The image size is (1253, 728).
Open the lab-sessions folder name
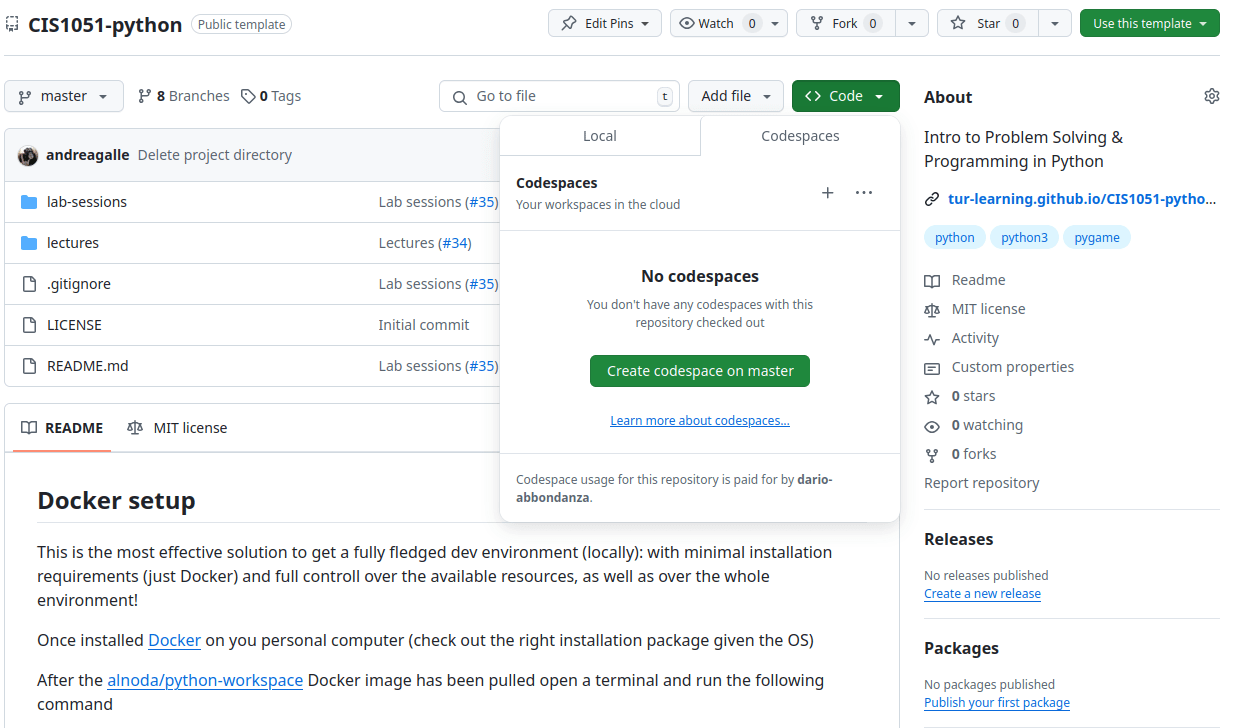[87, 202]
